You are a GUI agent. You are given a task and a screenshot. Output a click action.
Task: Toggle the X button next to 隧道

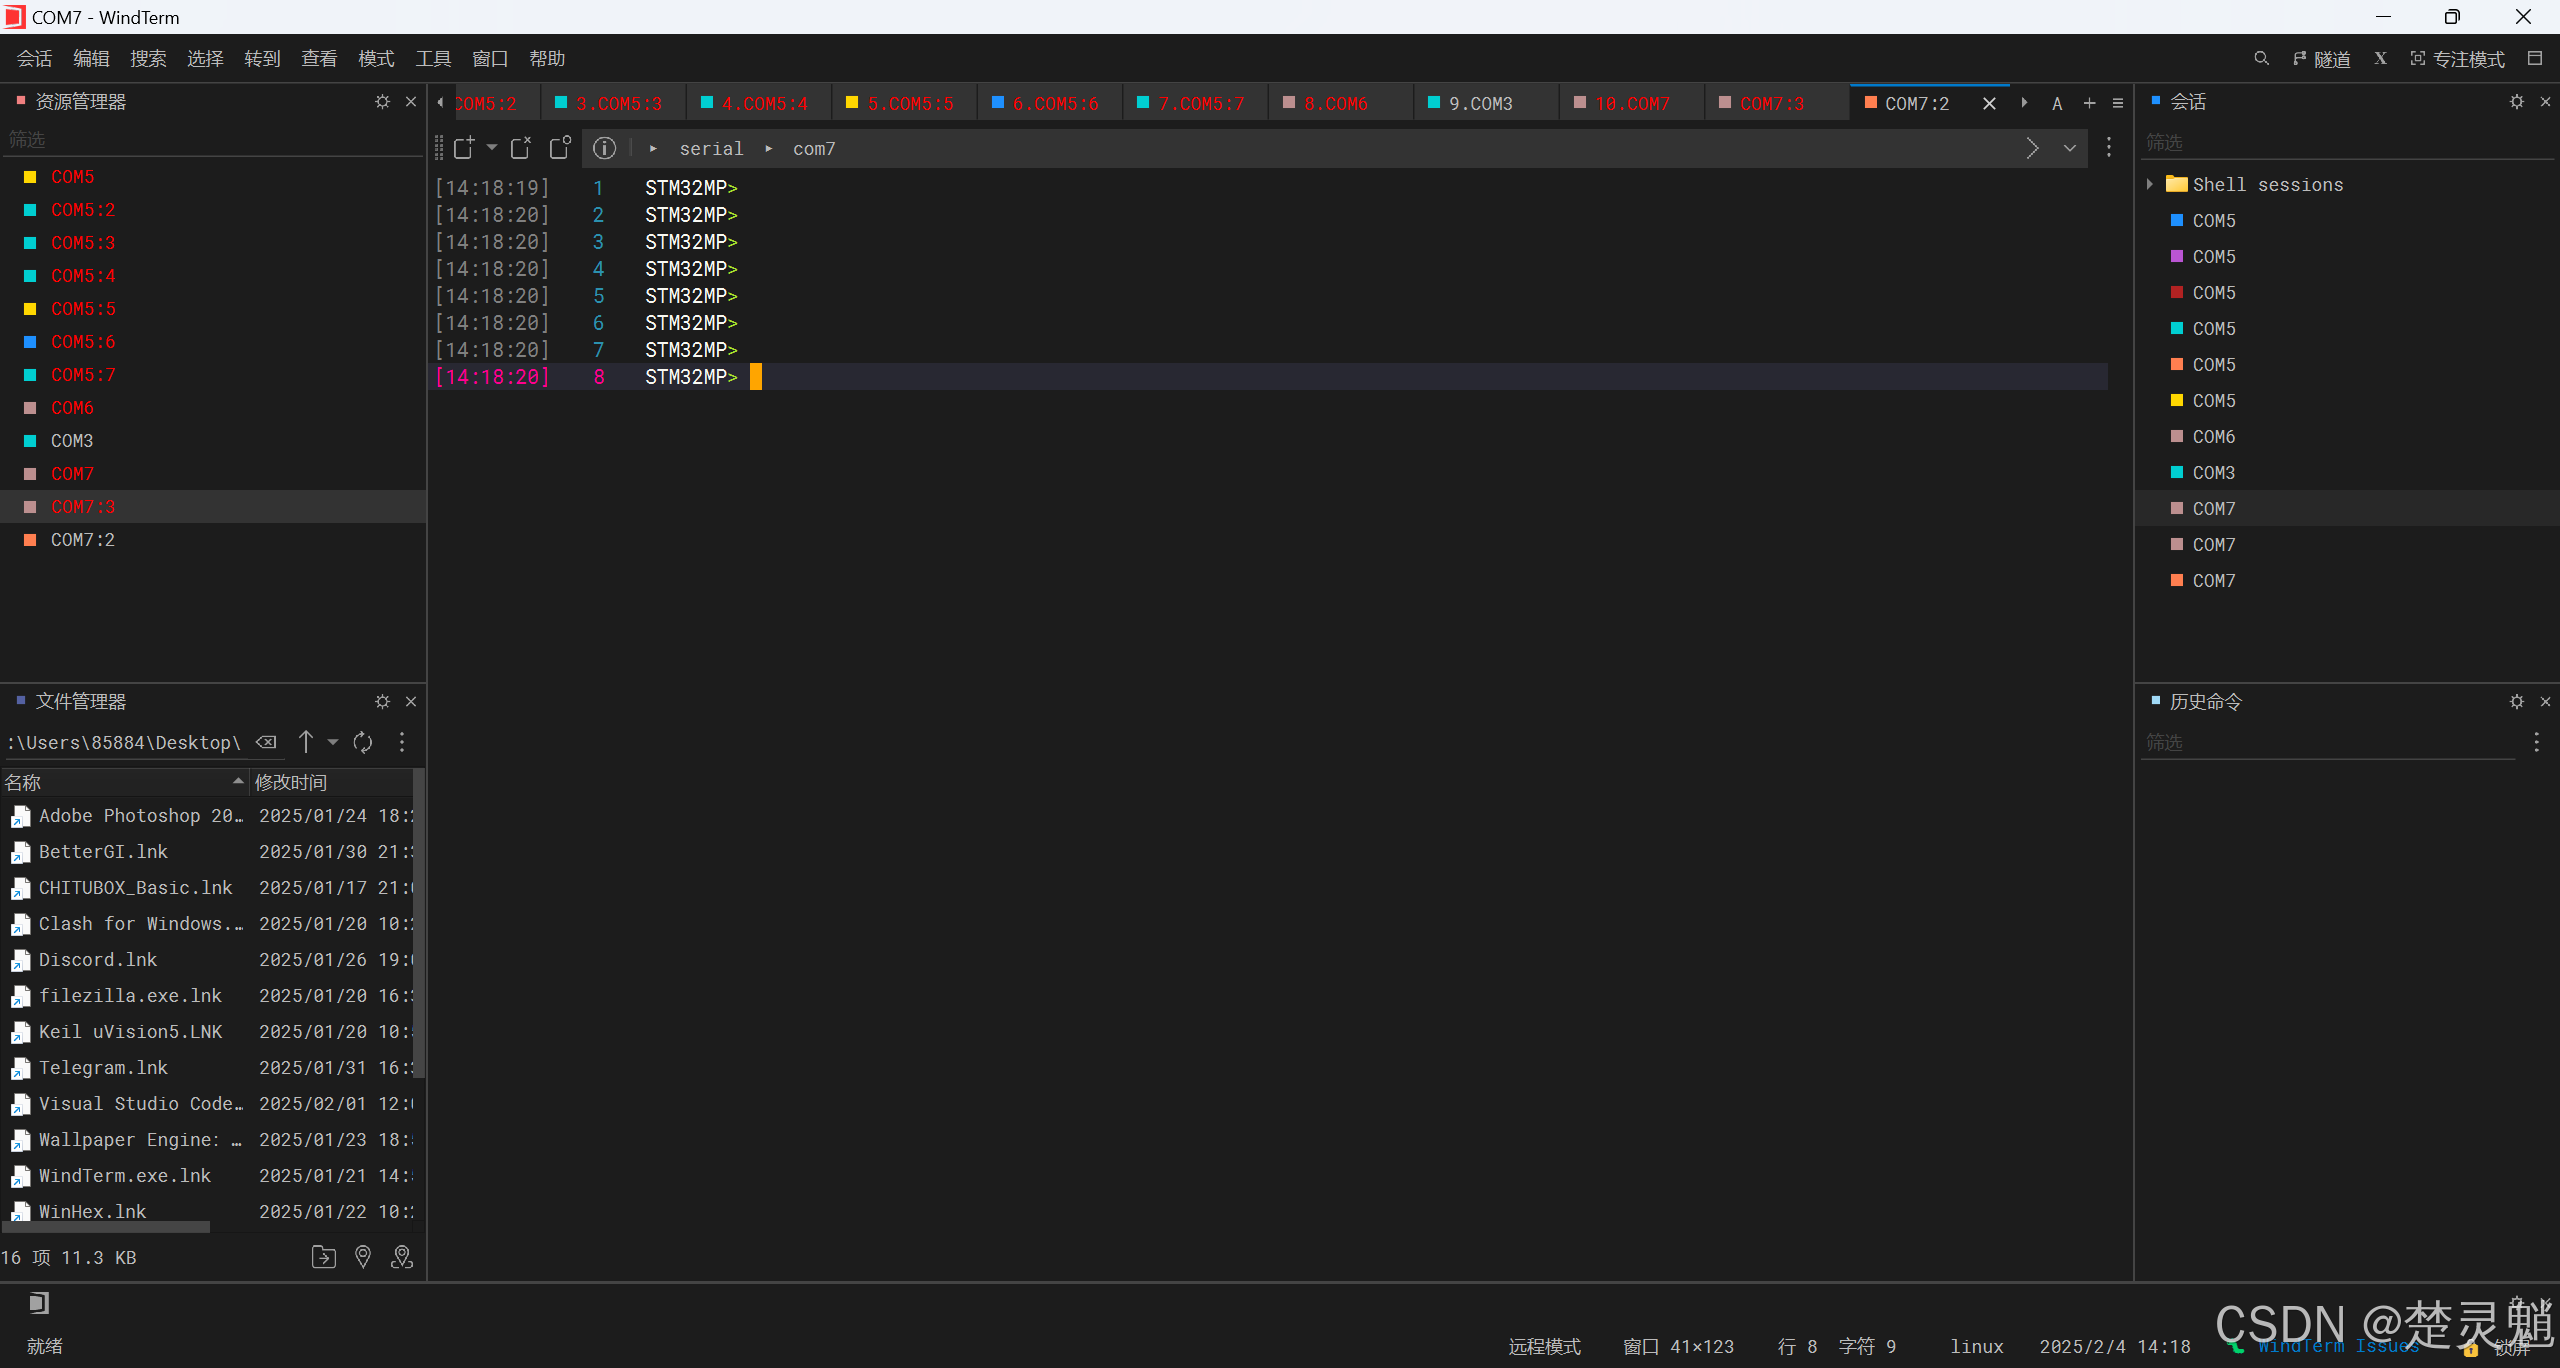2381,59
